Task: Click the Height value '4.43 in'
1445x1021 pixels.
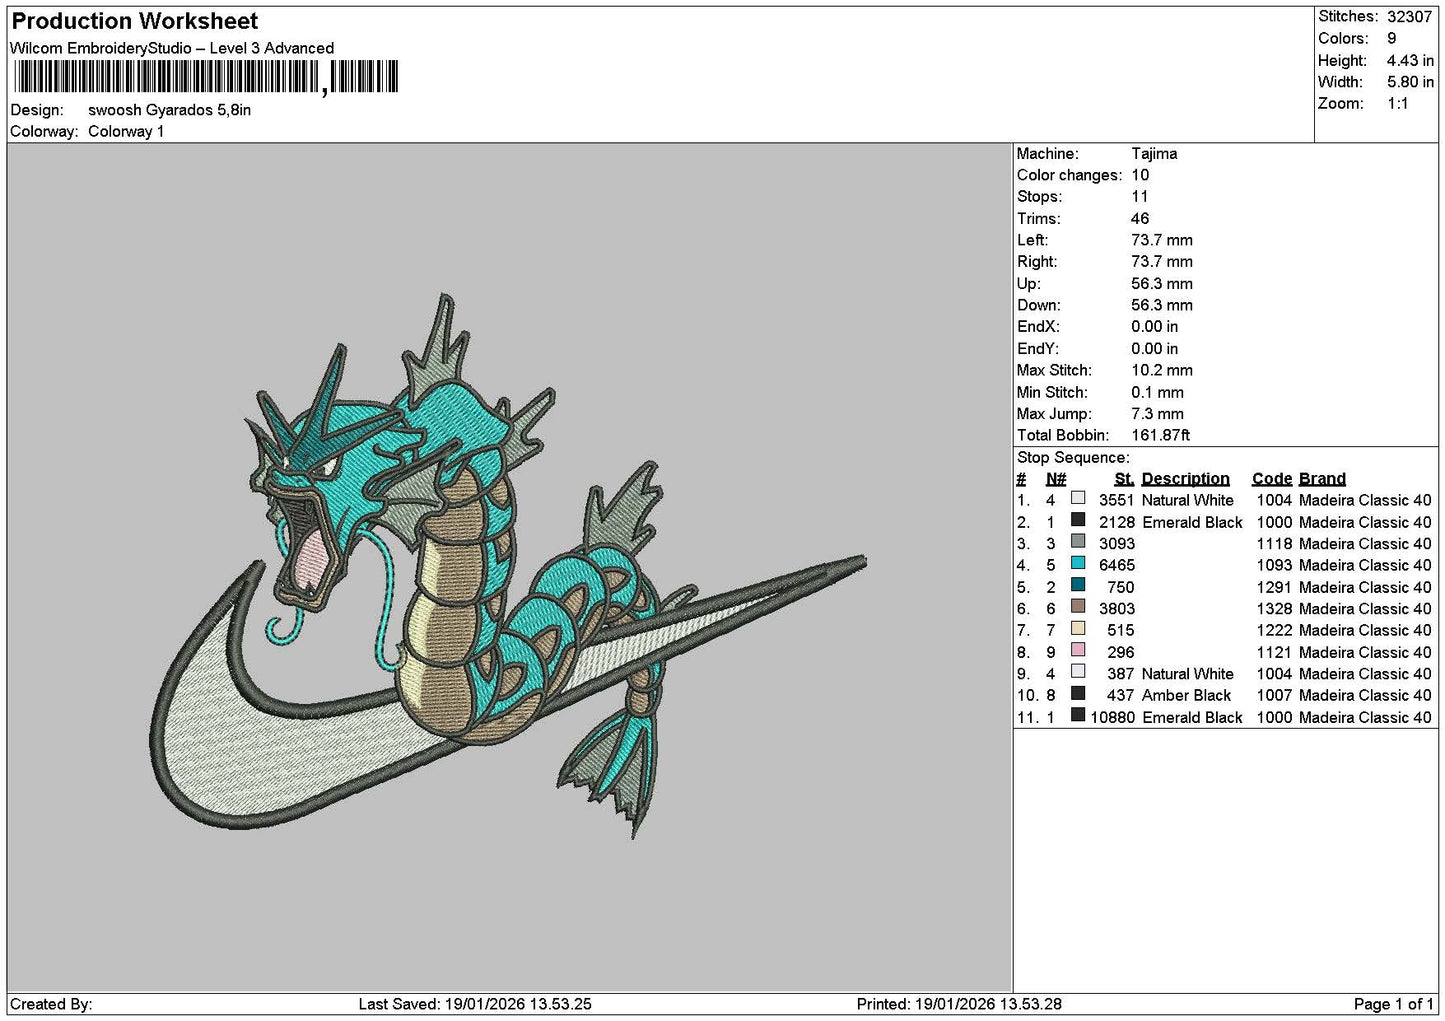Action: 1410,60
